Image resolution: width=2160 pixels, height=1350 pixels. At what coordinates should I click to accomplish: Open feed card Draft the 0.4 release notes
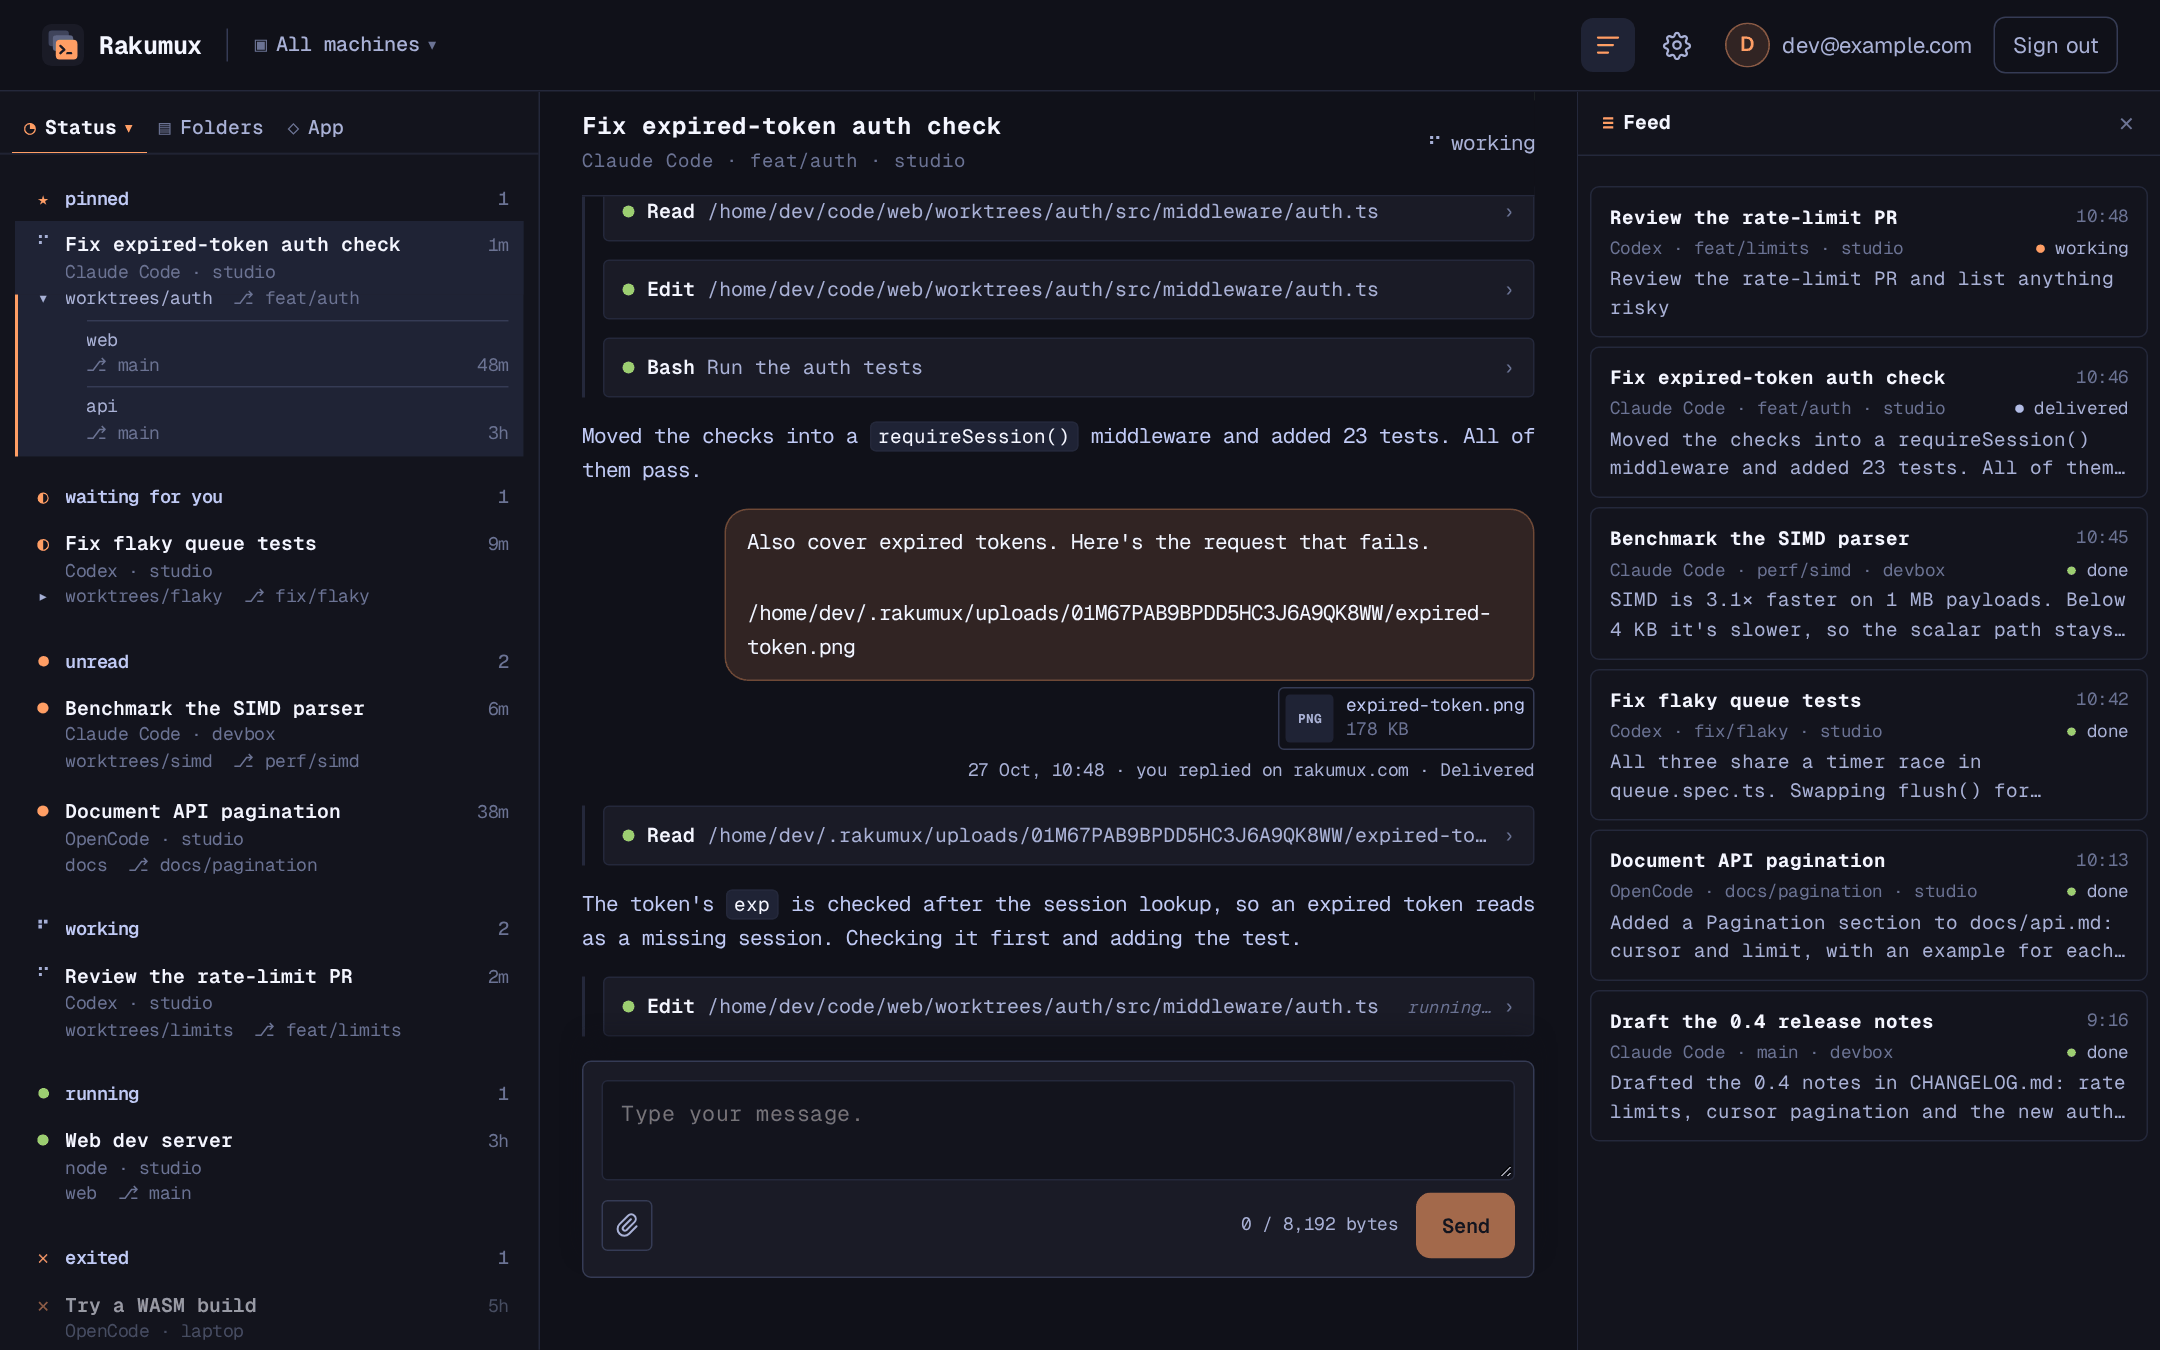1868,1065
